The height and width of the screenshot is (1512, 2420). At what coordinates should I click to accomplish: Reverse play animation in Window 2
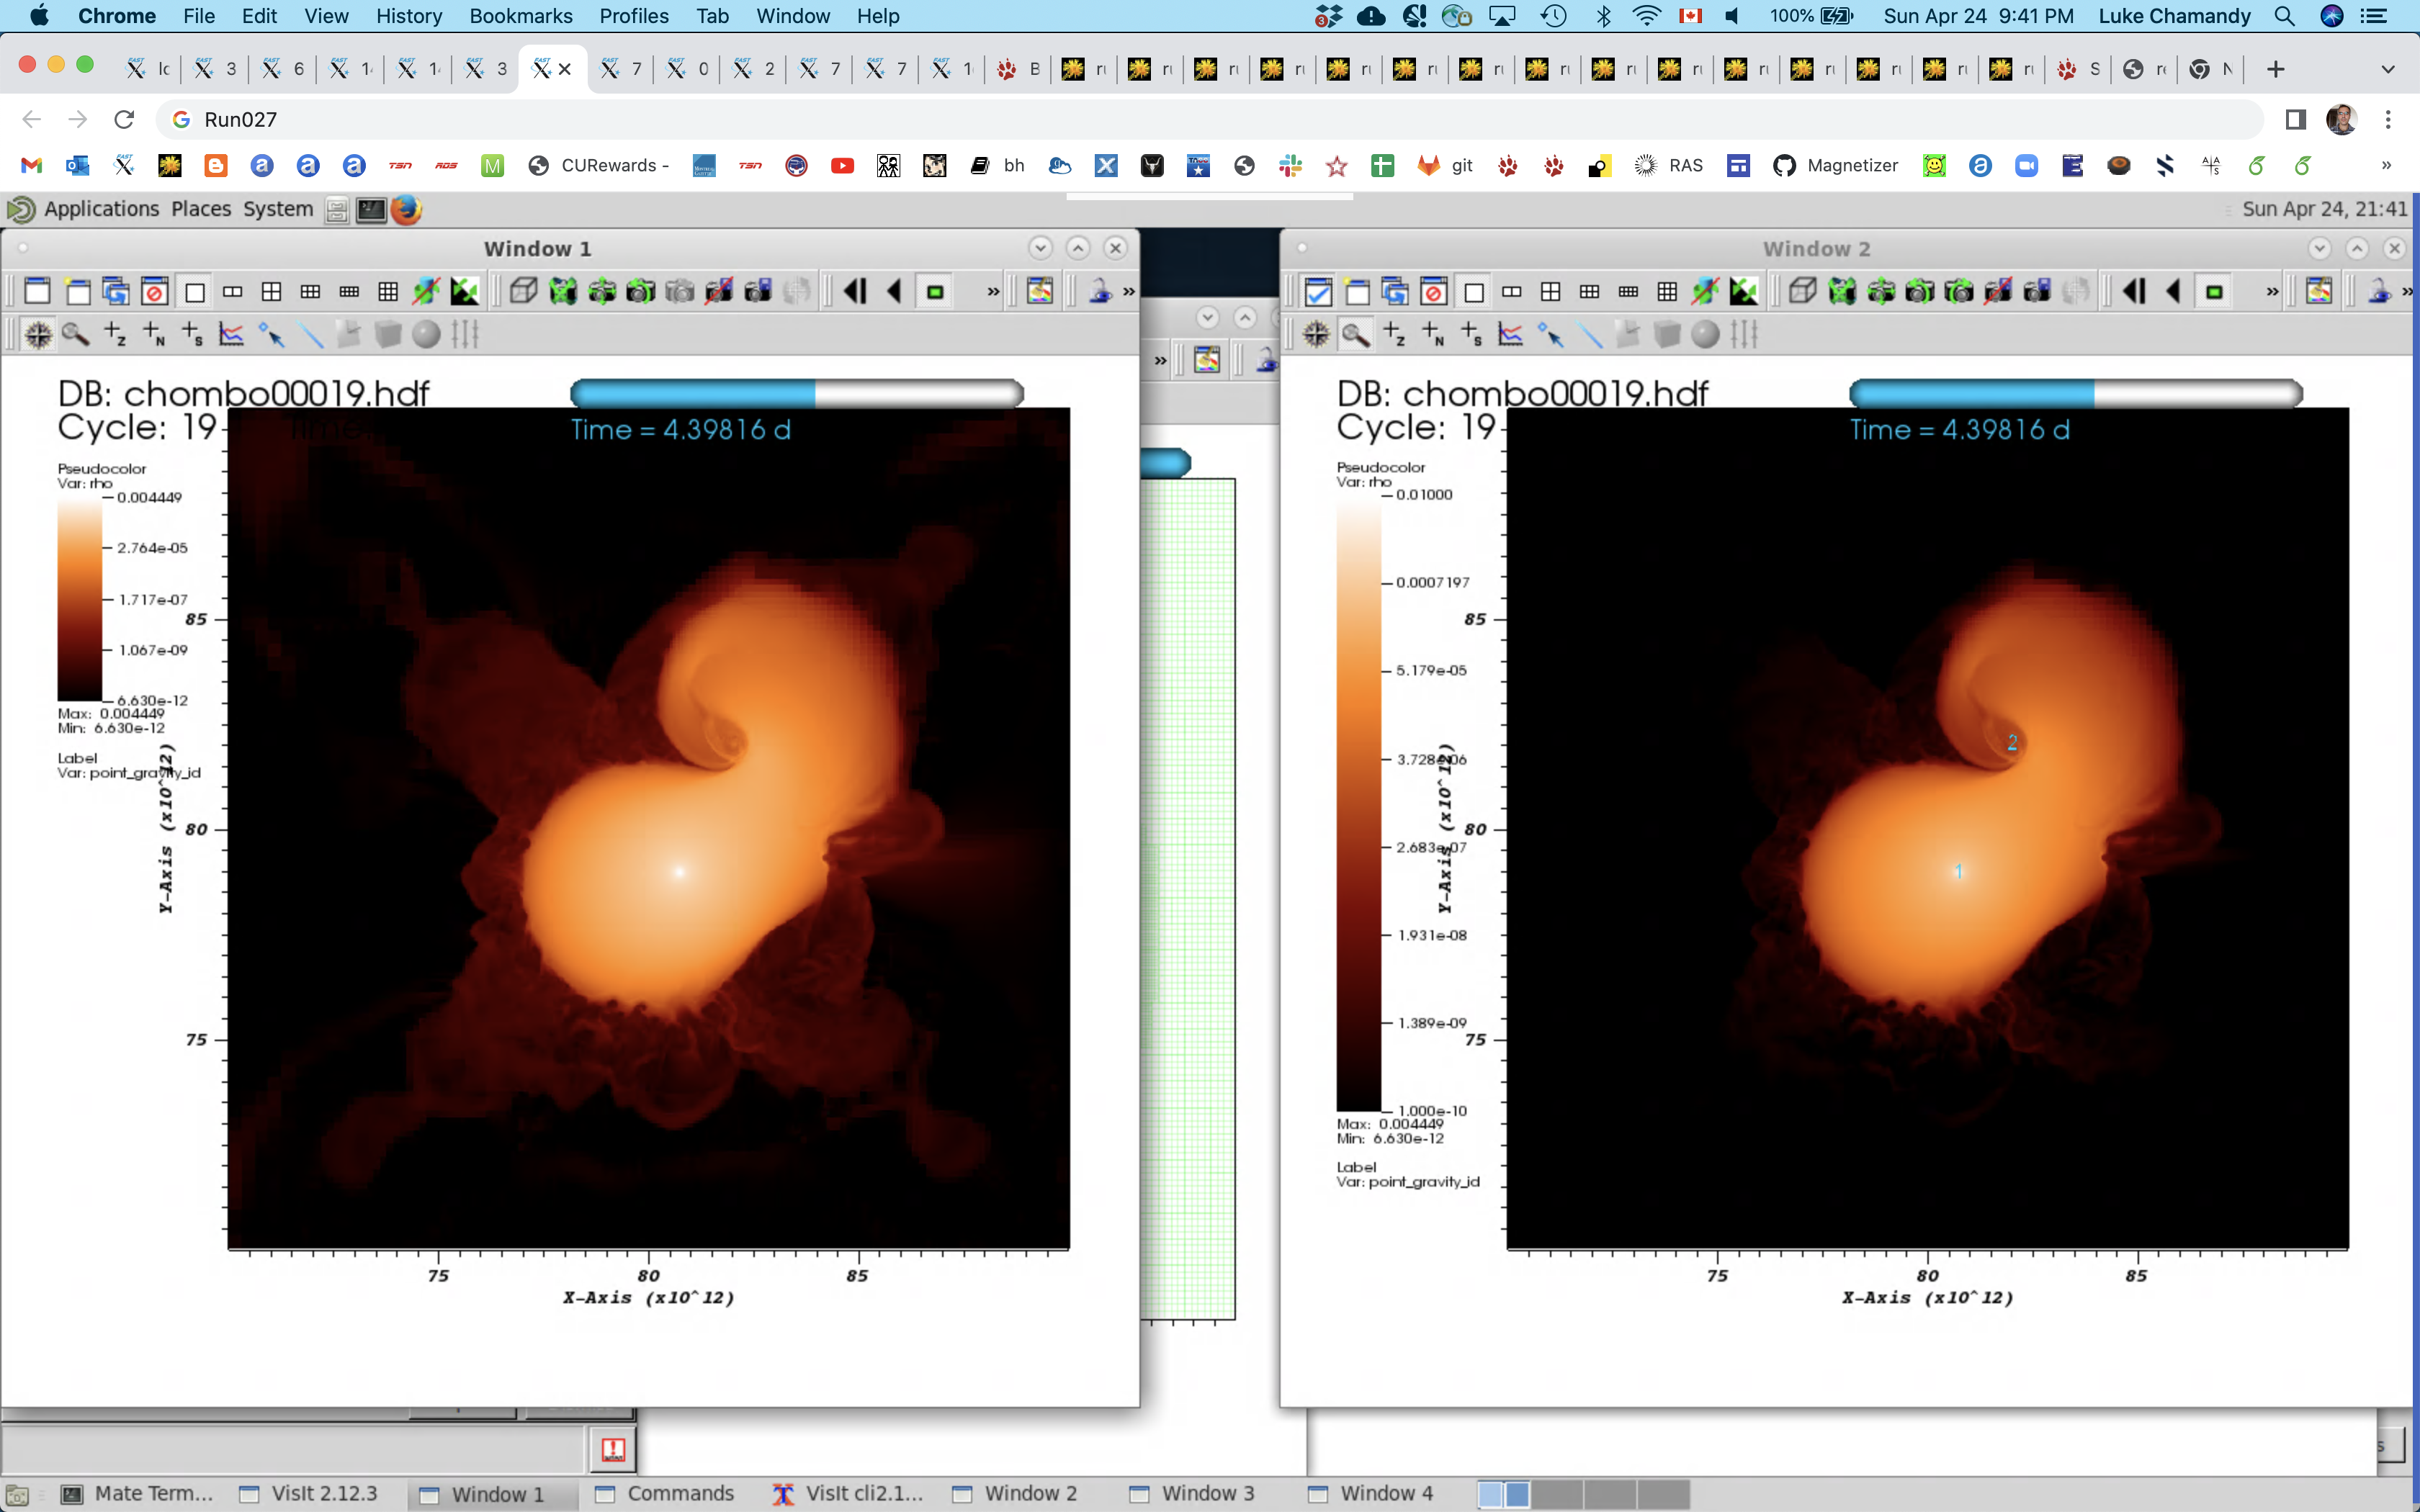click(2173, 291)
